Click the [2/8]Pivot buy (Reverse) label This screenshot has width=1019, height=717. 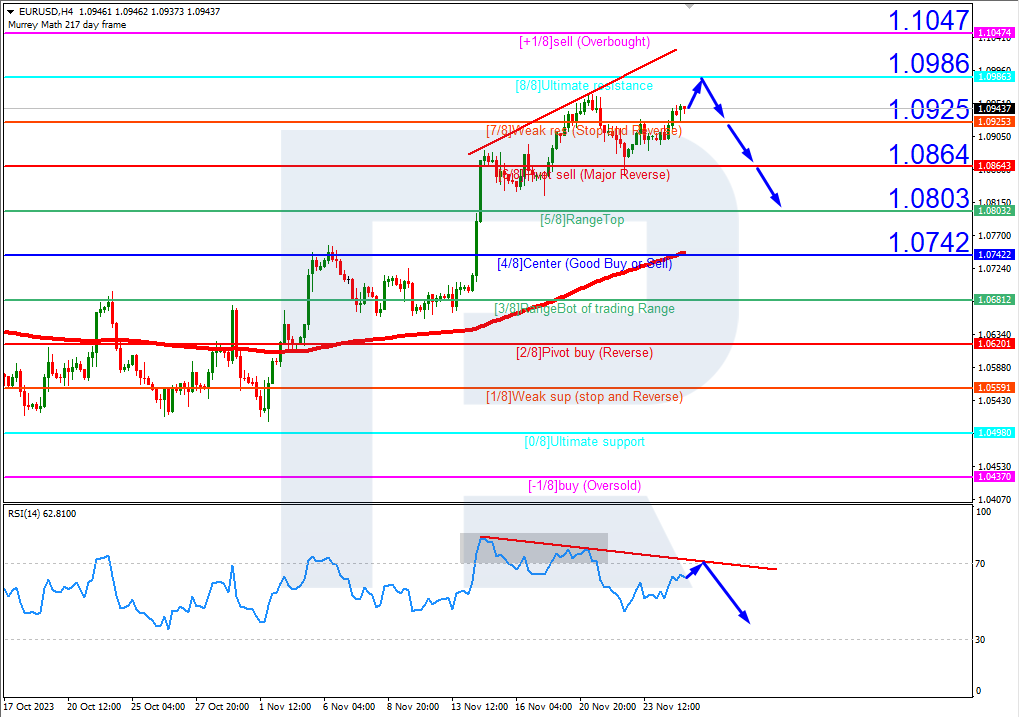click(x=585, y=353)
